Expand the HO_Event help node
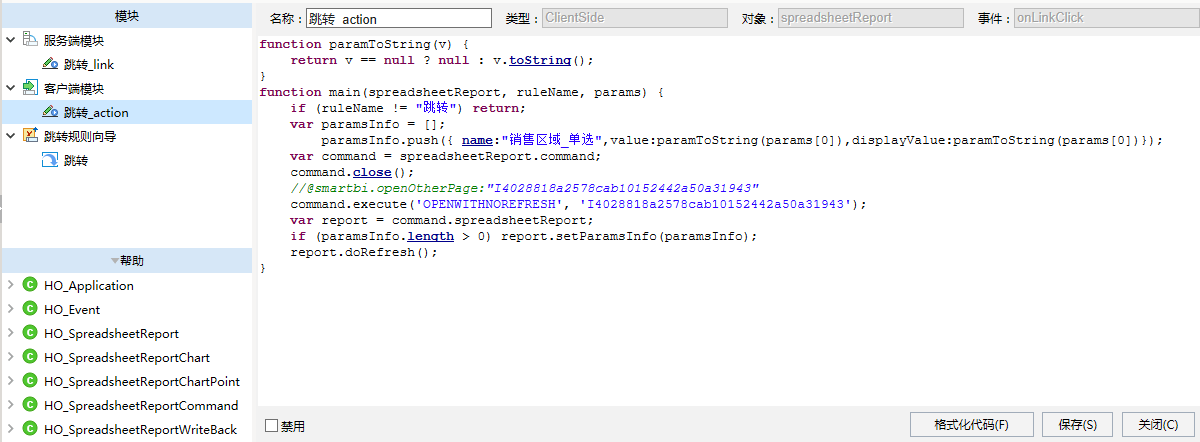1200x442 pixels. 10,309
